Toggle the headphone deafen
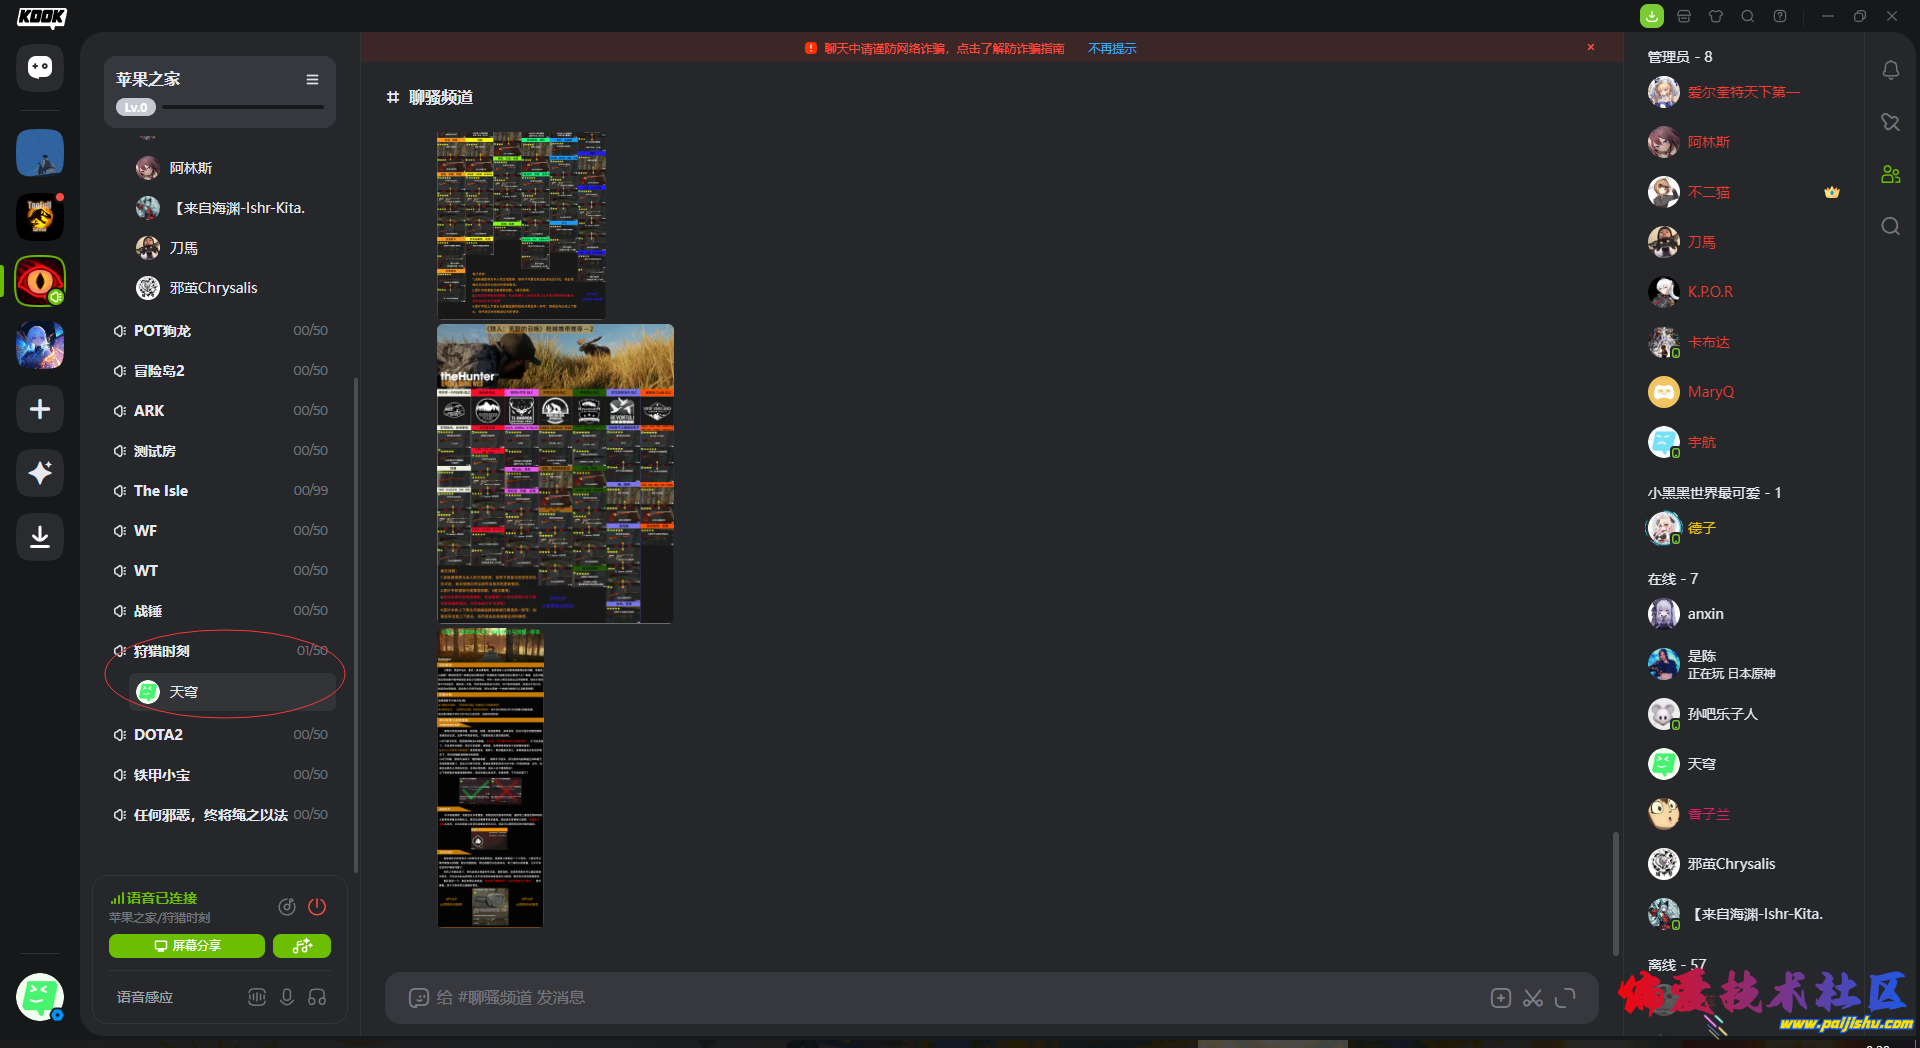Image resolution: width=1920 pixels, height=1048 pixels. point(317,997)
